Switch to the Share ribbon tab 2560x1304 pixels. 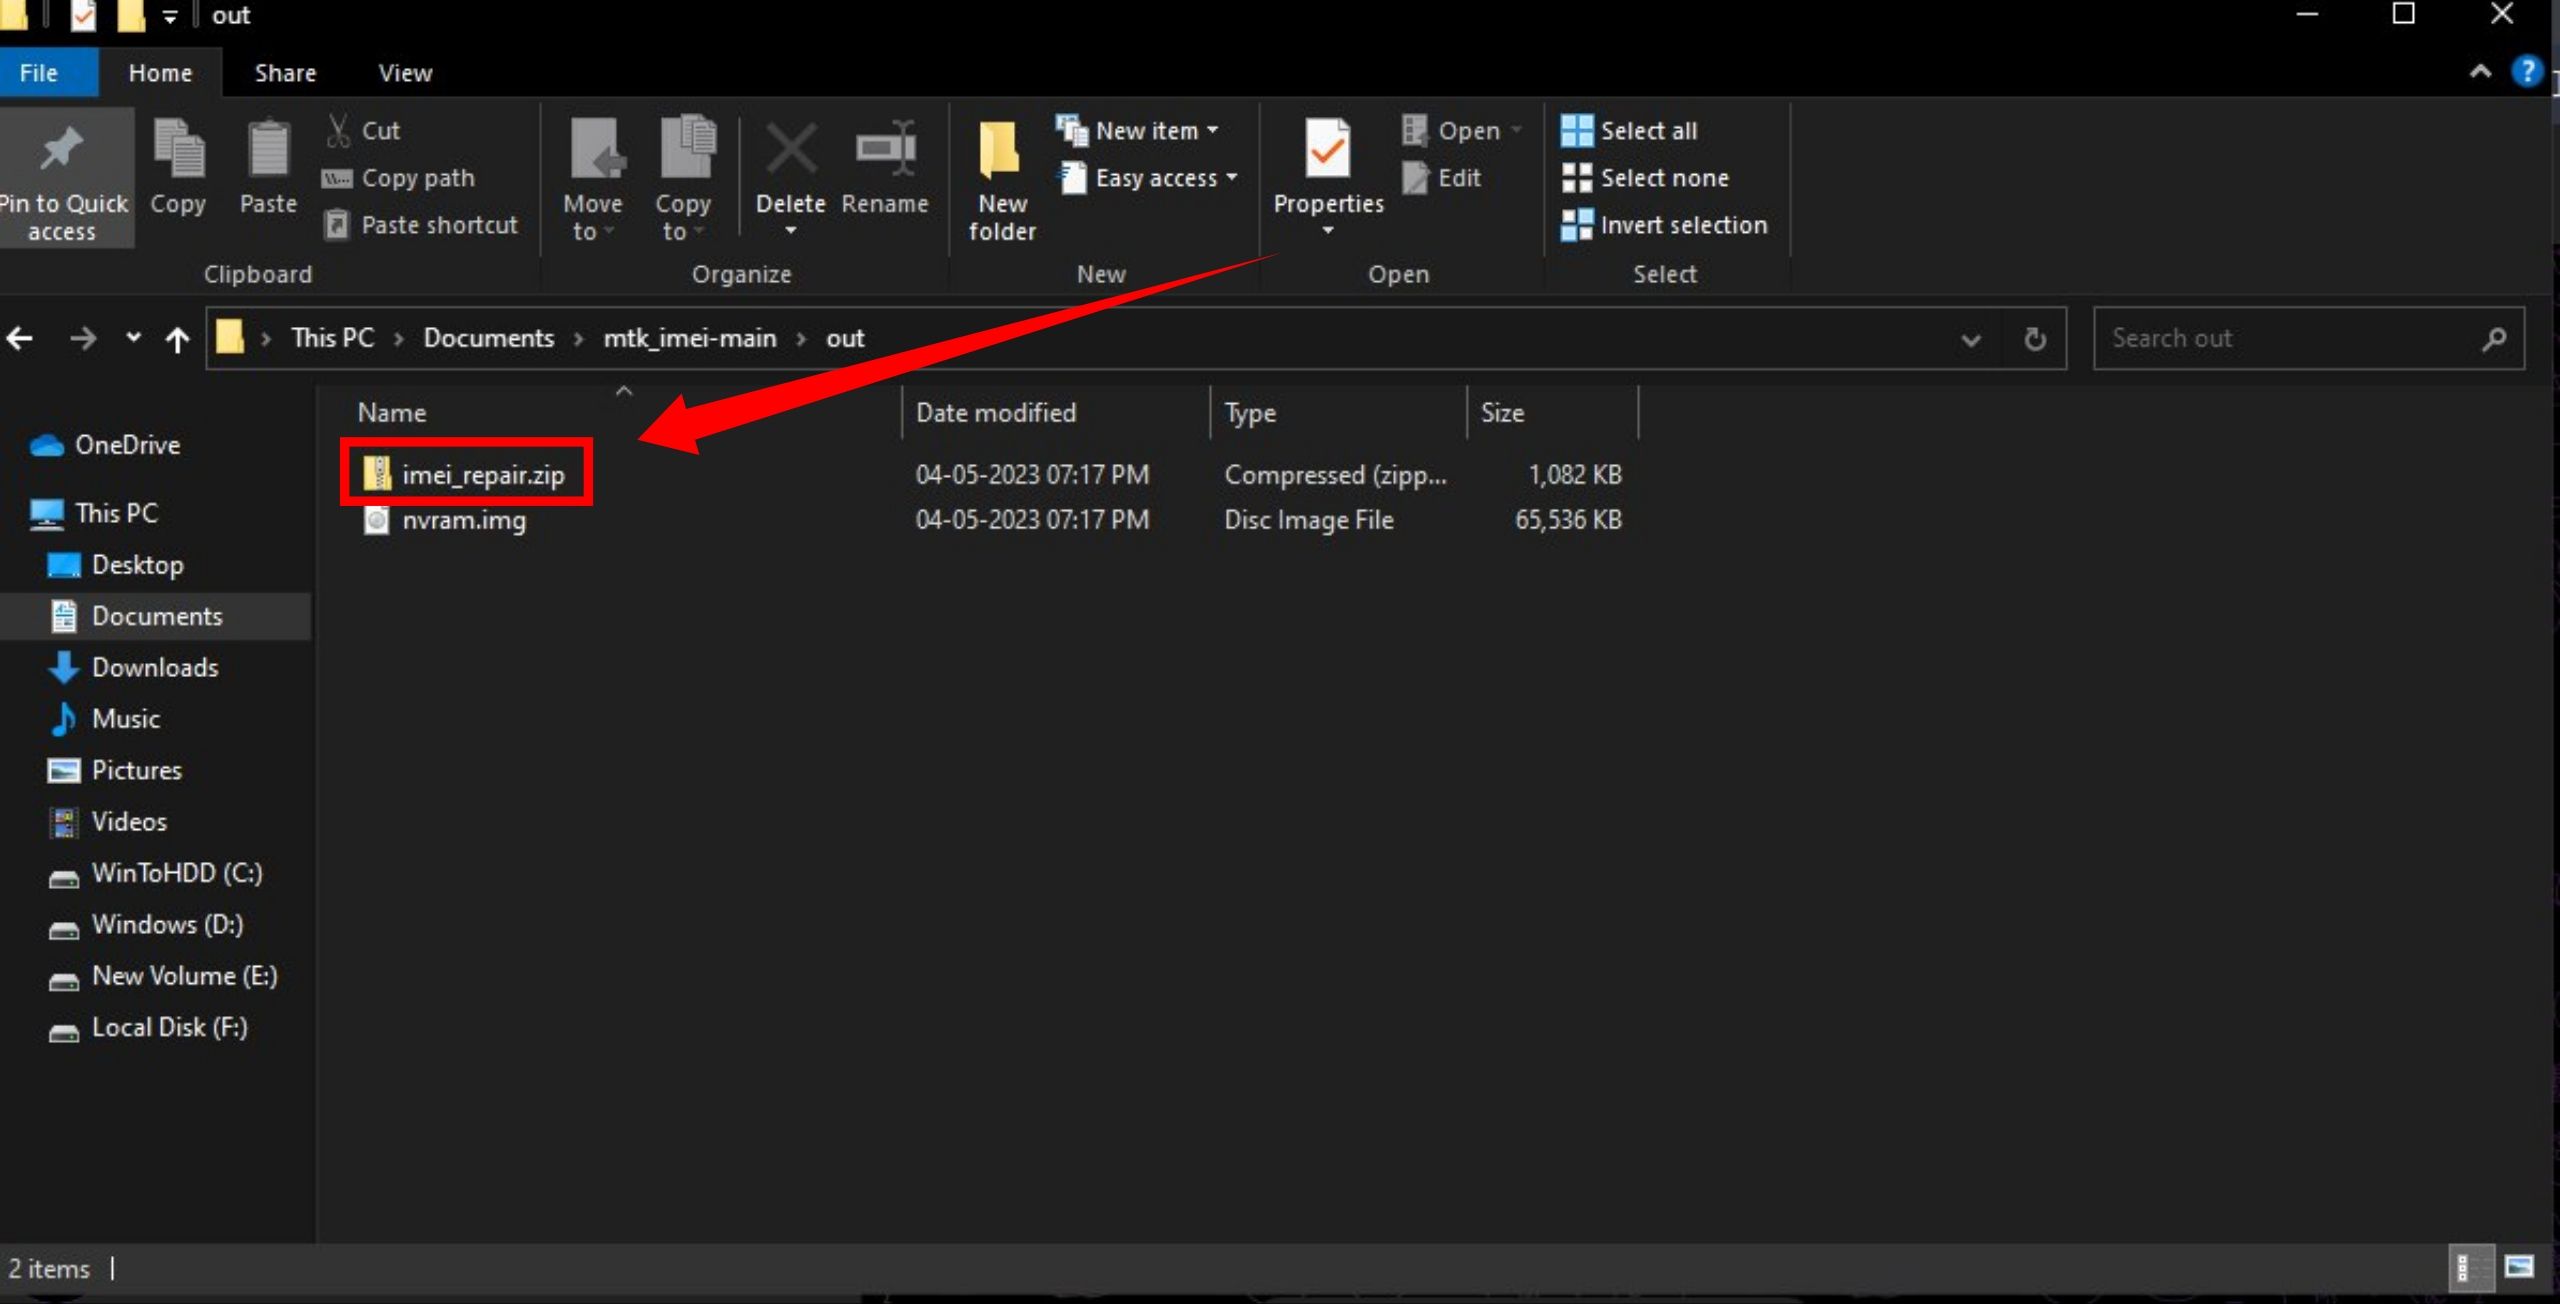click(x=285, y=73)
